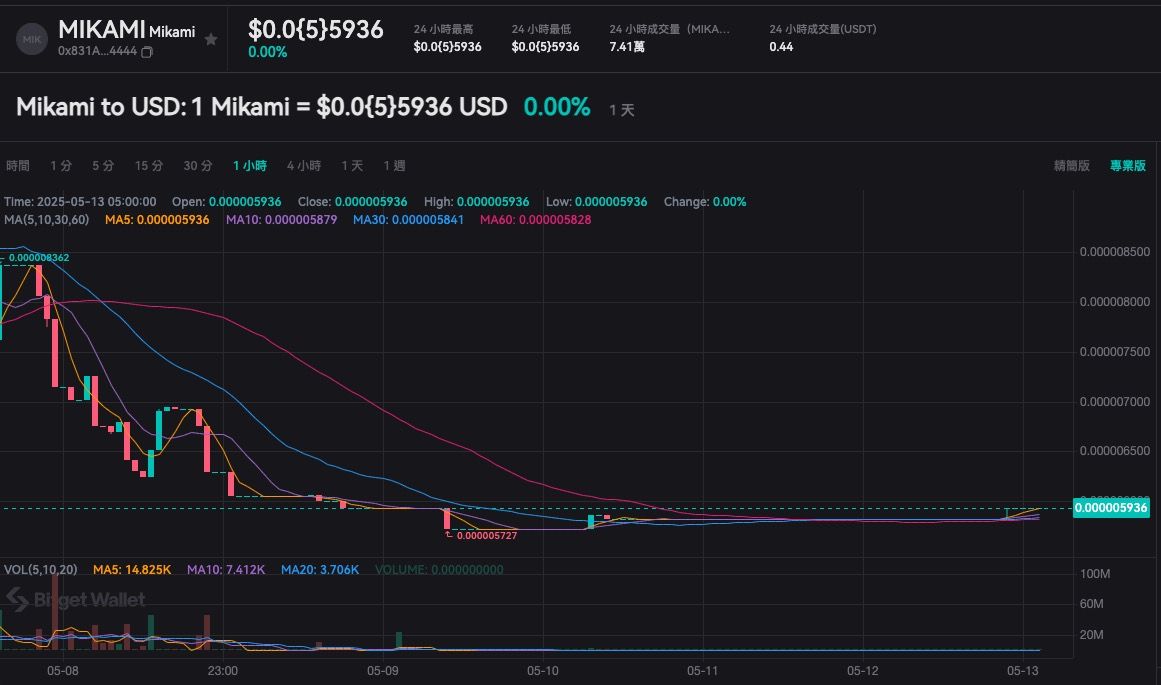
Task: Switch chart to 5 分 interval
Action: pos(103,166)
